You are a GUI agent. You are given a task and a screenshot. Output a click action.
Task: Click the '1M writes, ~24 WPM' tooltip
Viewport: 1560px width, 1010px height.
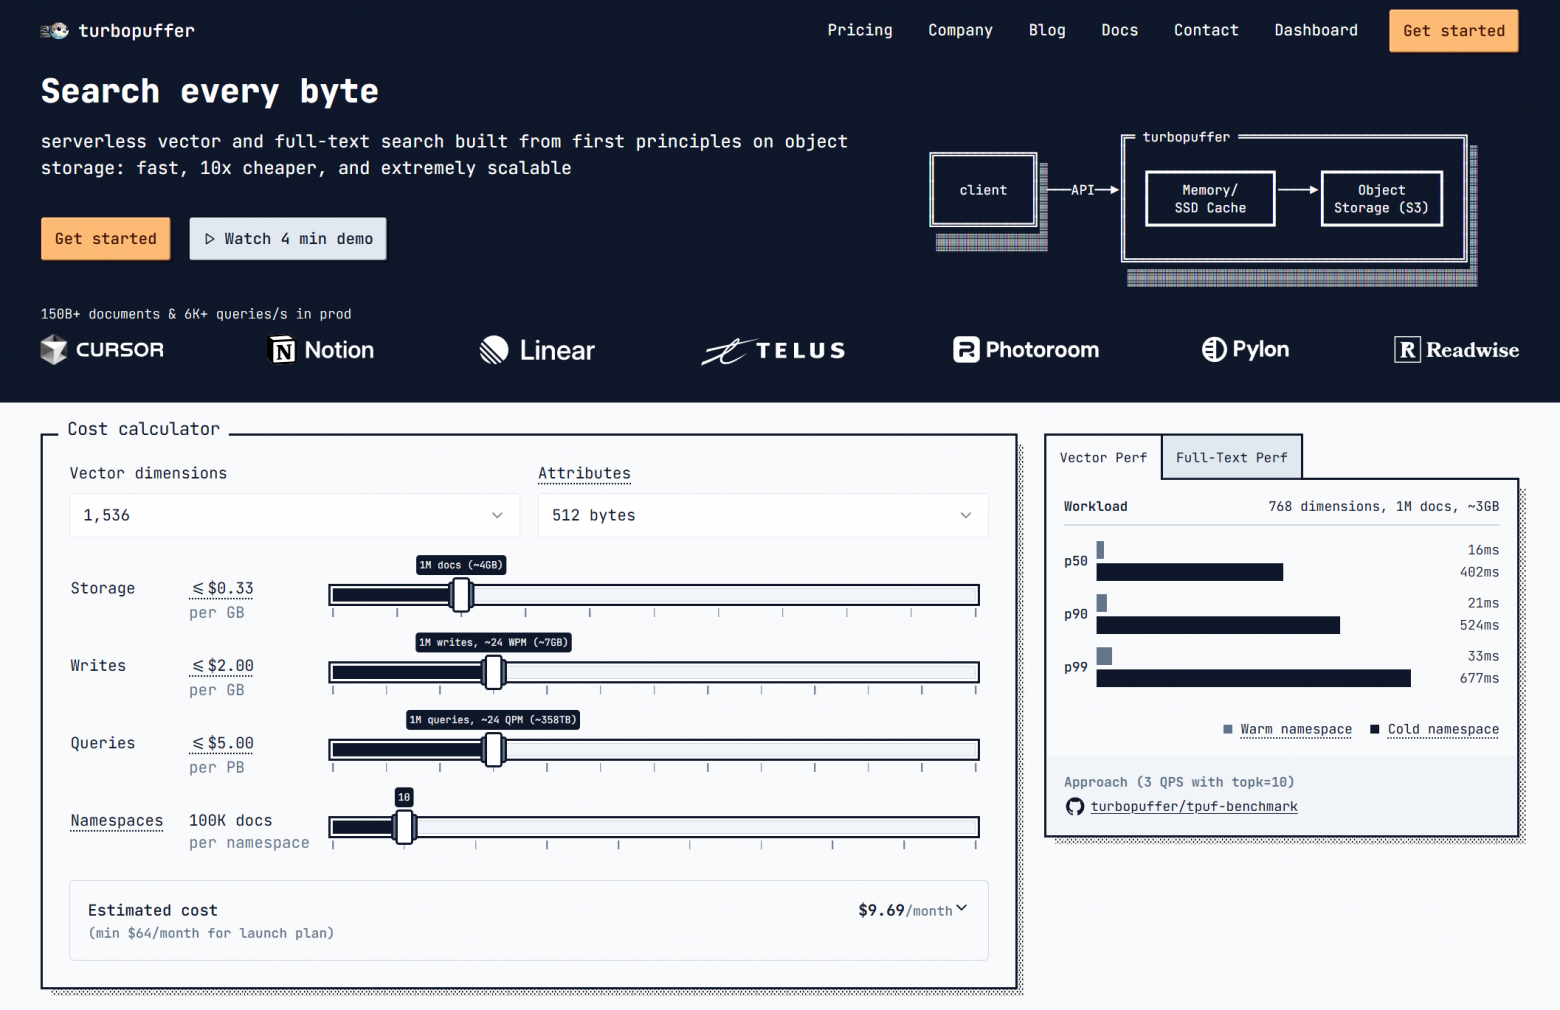[493, 642]
